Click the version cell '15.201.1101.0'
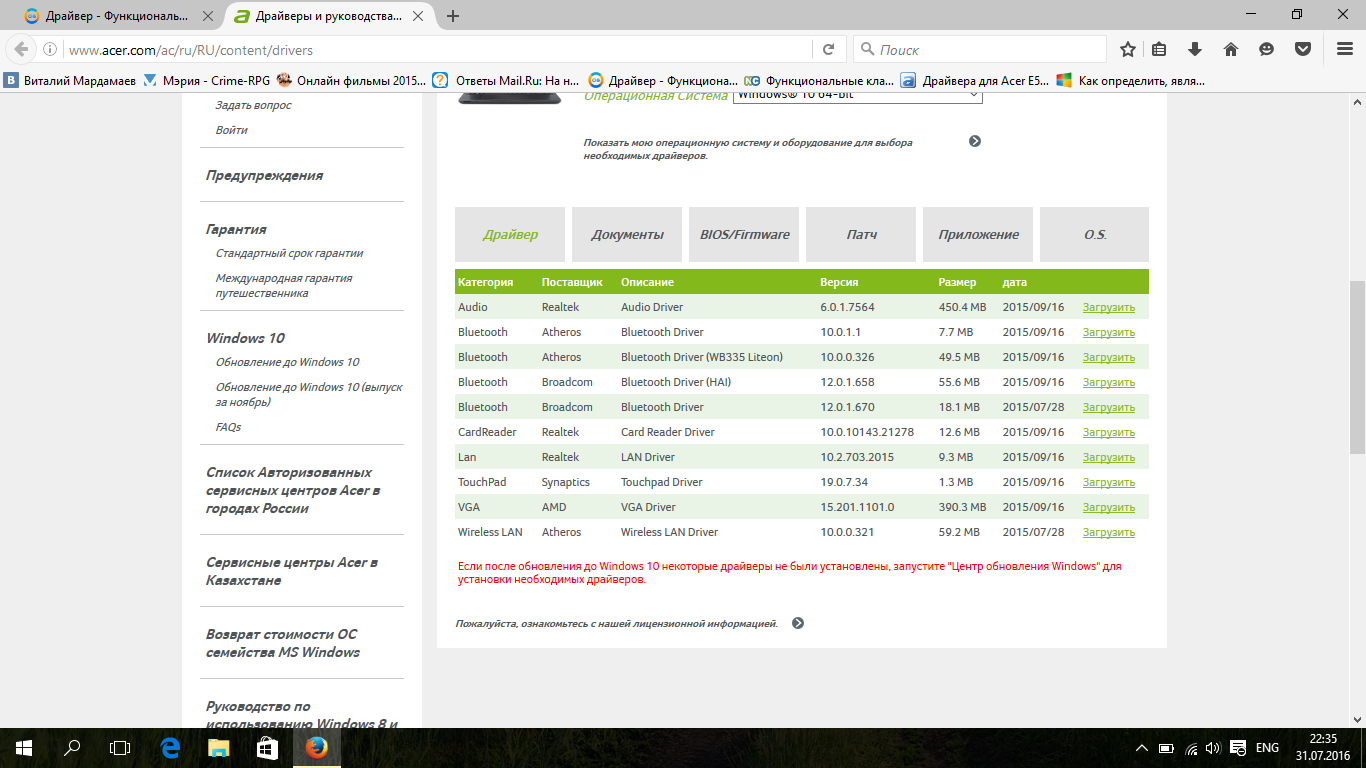Viewport: 1366px width, 768px height. [857, 507]
